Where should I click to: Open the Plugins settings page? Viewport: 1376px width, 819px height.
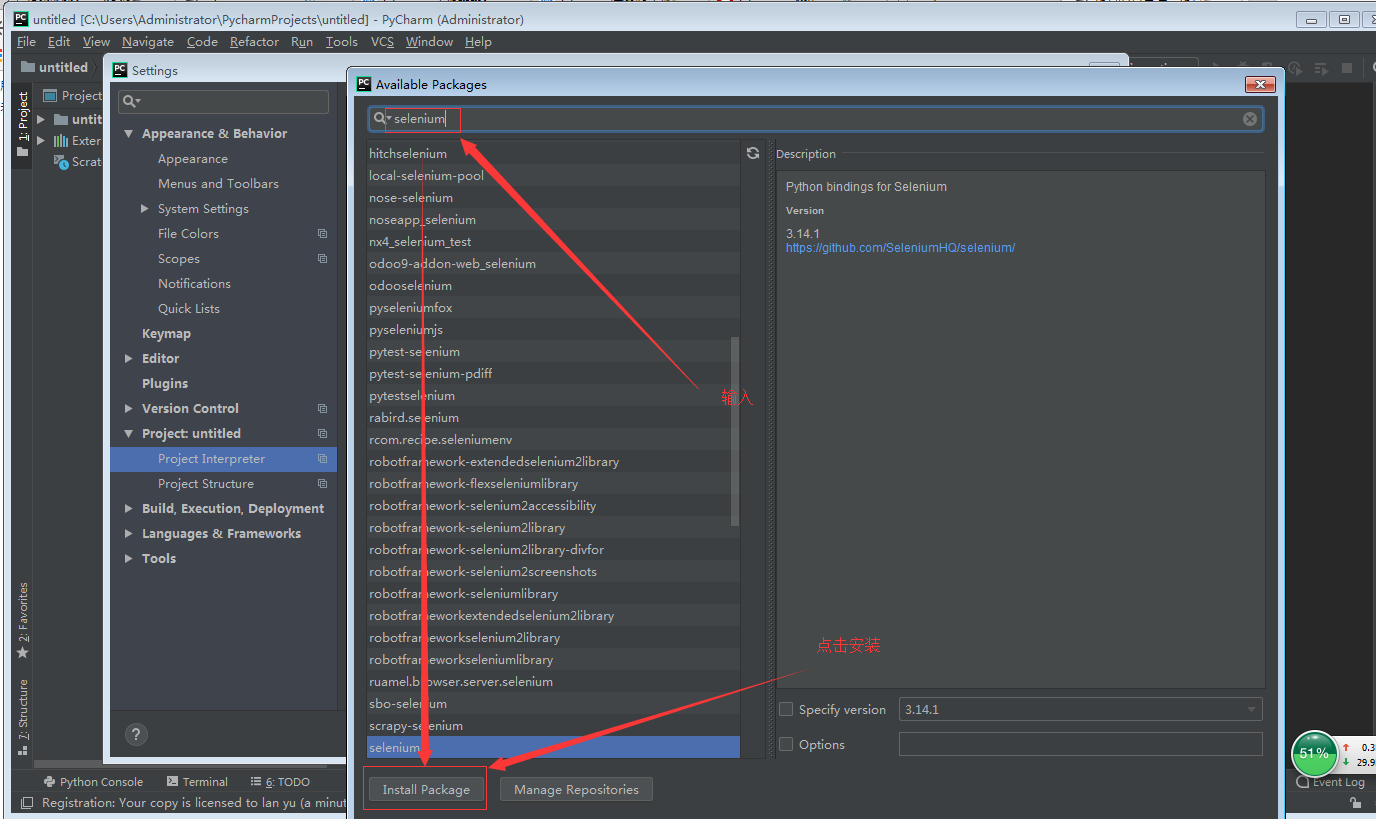point(165,384)
